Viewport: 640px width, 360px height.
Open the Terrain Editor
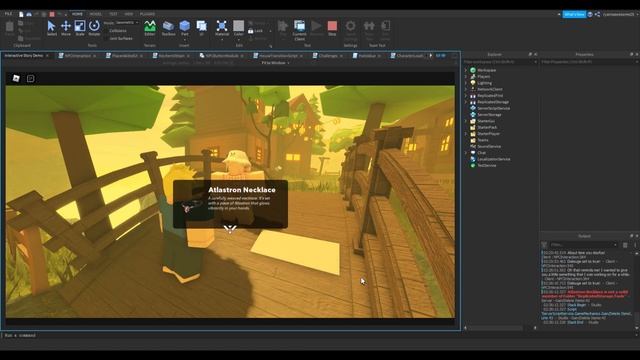pyautogui.click(x=150, y=28)
